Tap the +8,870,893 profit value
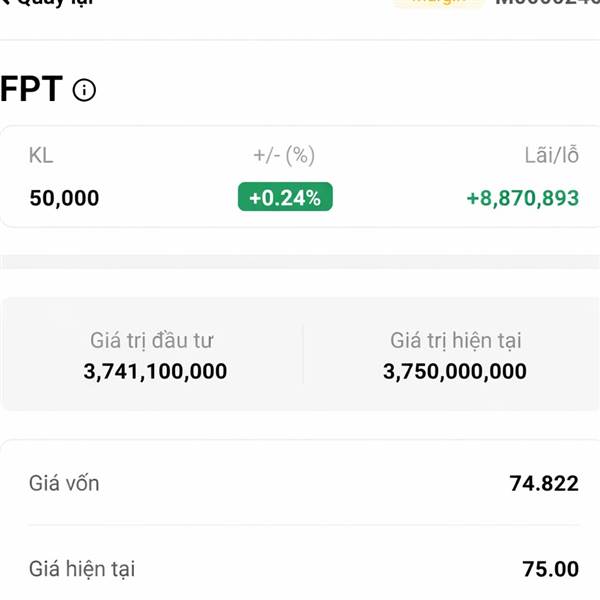This screenshot has height=600, width=600. 522,198
